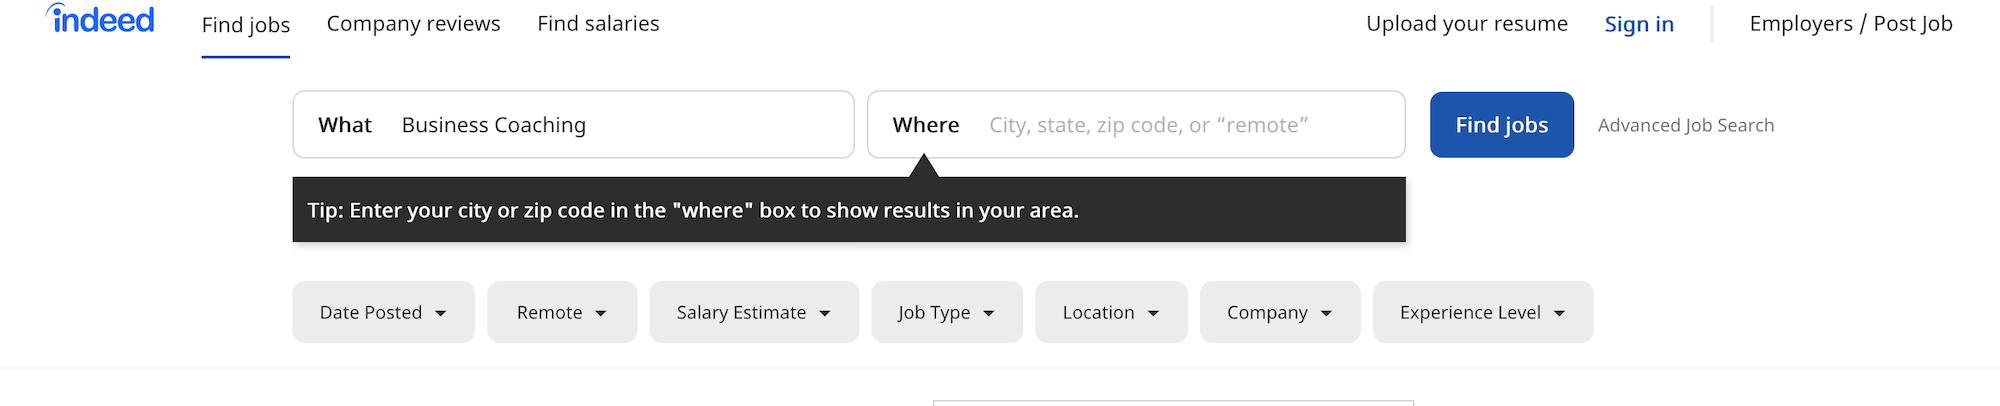This screenshot has height=406, width=2000.
Task: Open Employers / Post Job page
Action: [x=1850, y=24]
